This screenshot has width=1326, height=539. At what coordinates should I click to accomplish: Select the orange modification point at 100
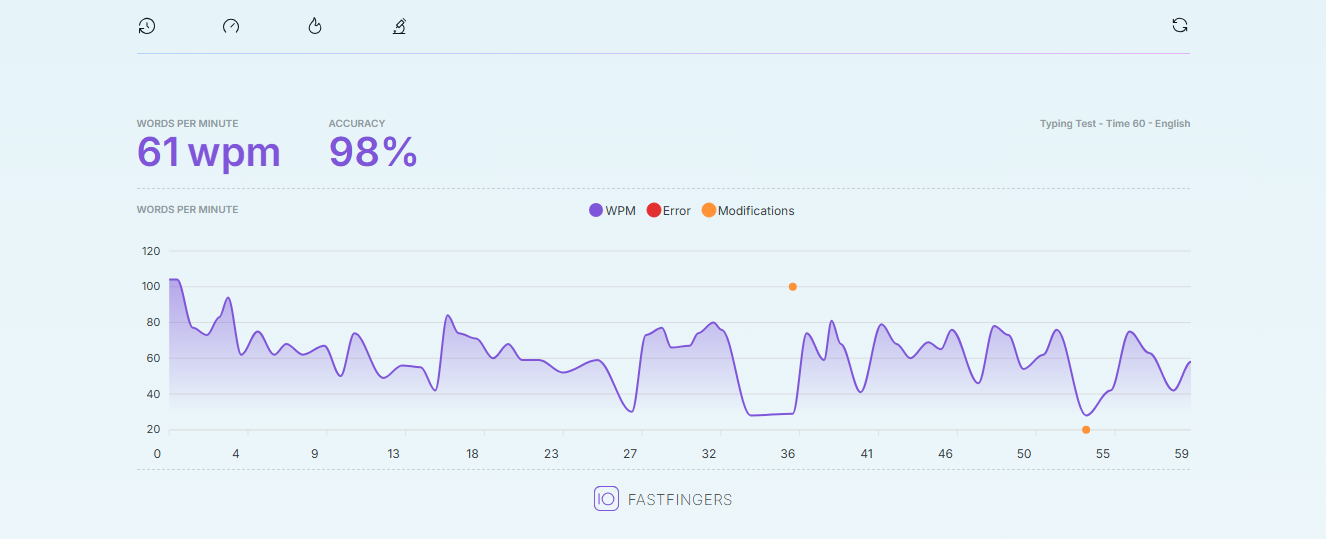click(793, 287)
